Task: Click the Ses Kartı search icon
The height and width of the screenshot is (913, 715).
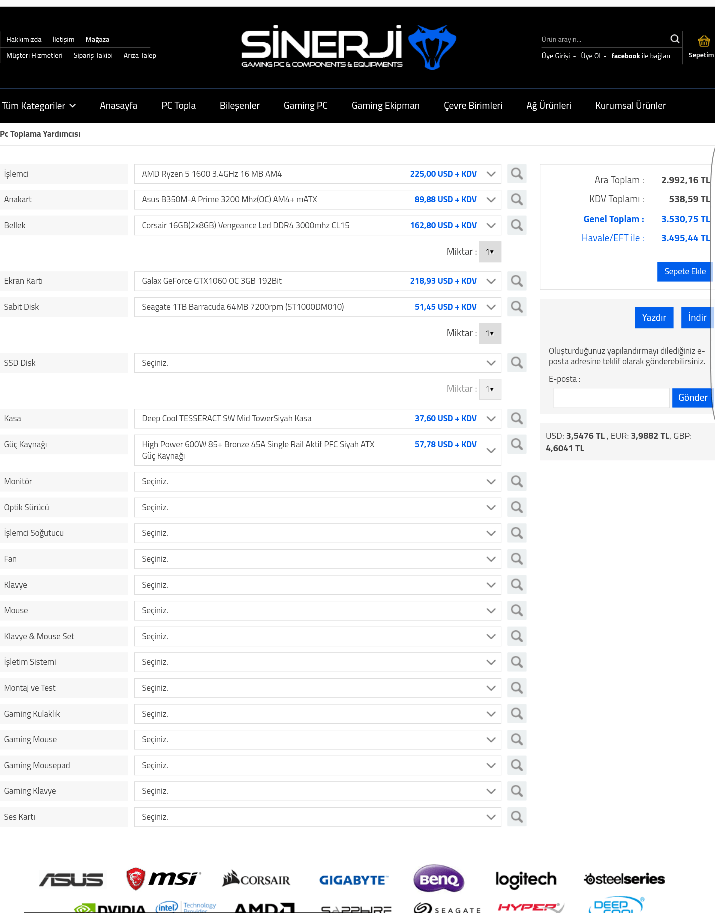Action: pos(516,817)
